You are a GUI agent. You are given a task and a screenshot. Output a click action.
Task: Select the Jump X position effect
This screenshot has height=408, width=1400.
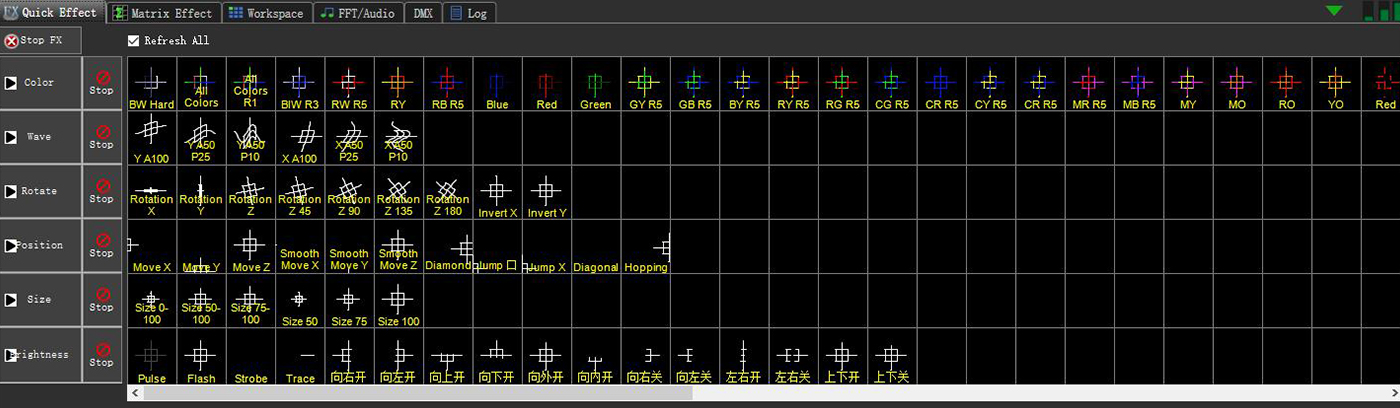click(x=546, y=246)
